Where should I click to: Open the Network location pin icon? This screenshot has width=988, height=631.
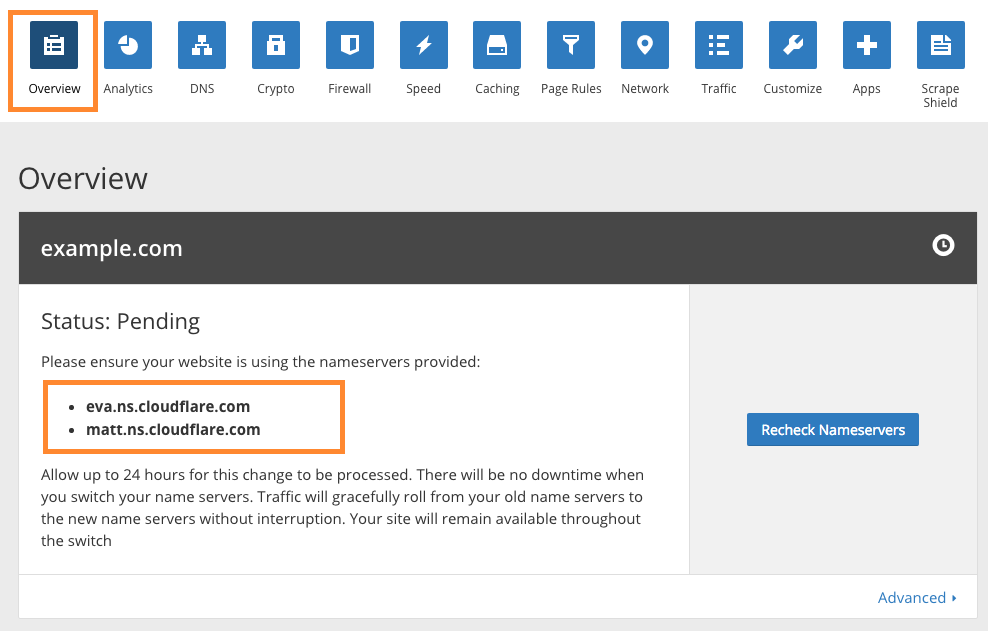[645, 45]
